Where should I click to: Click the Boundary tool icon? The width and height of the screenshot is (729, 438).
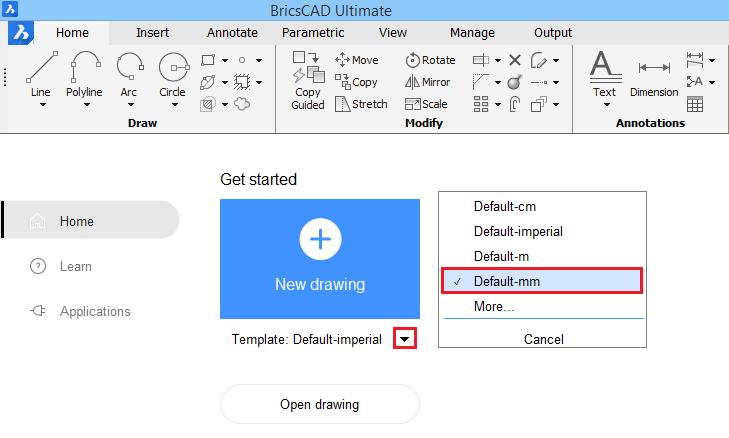click(x=242, y=82)
